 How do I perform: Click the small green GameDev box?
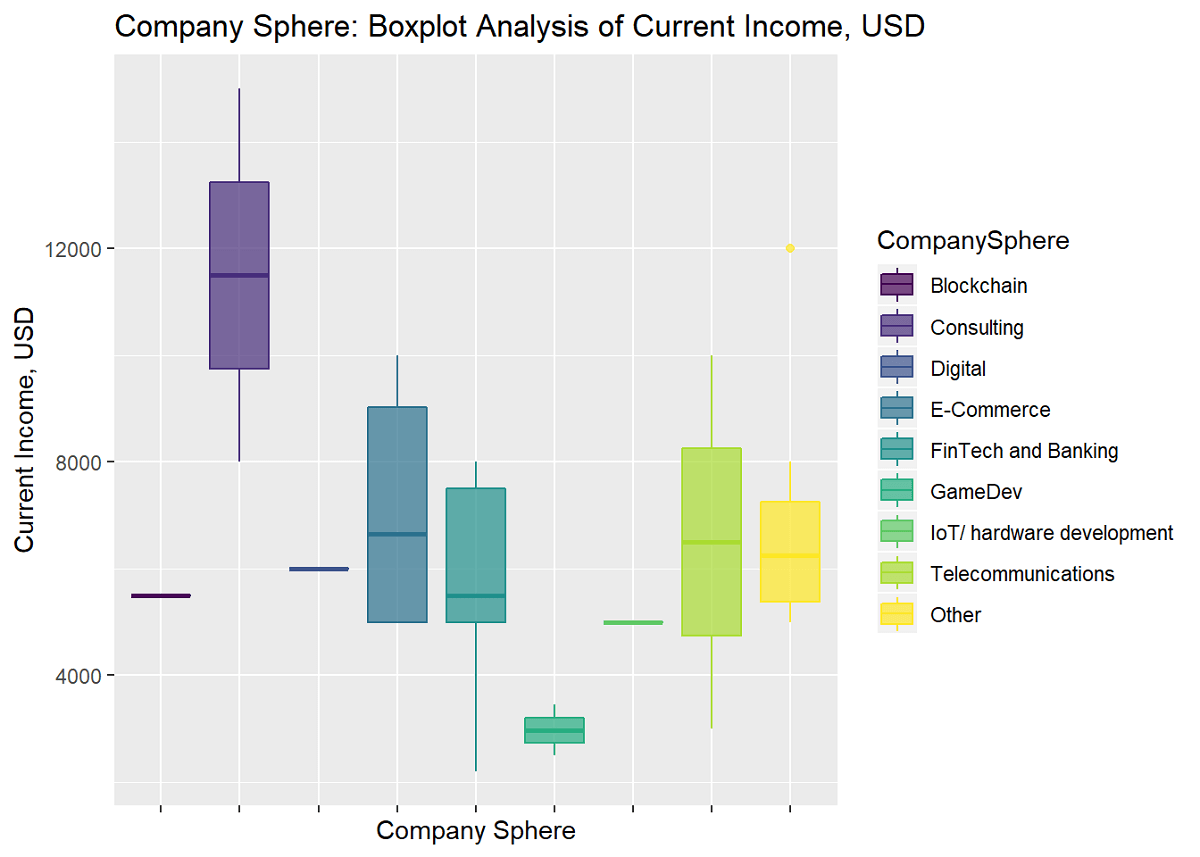[554, 730]
